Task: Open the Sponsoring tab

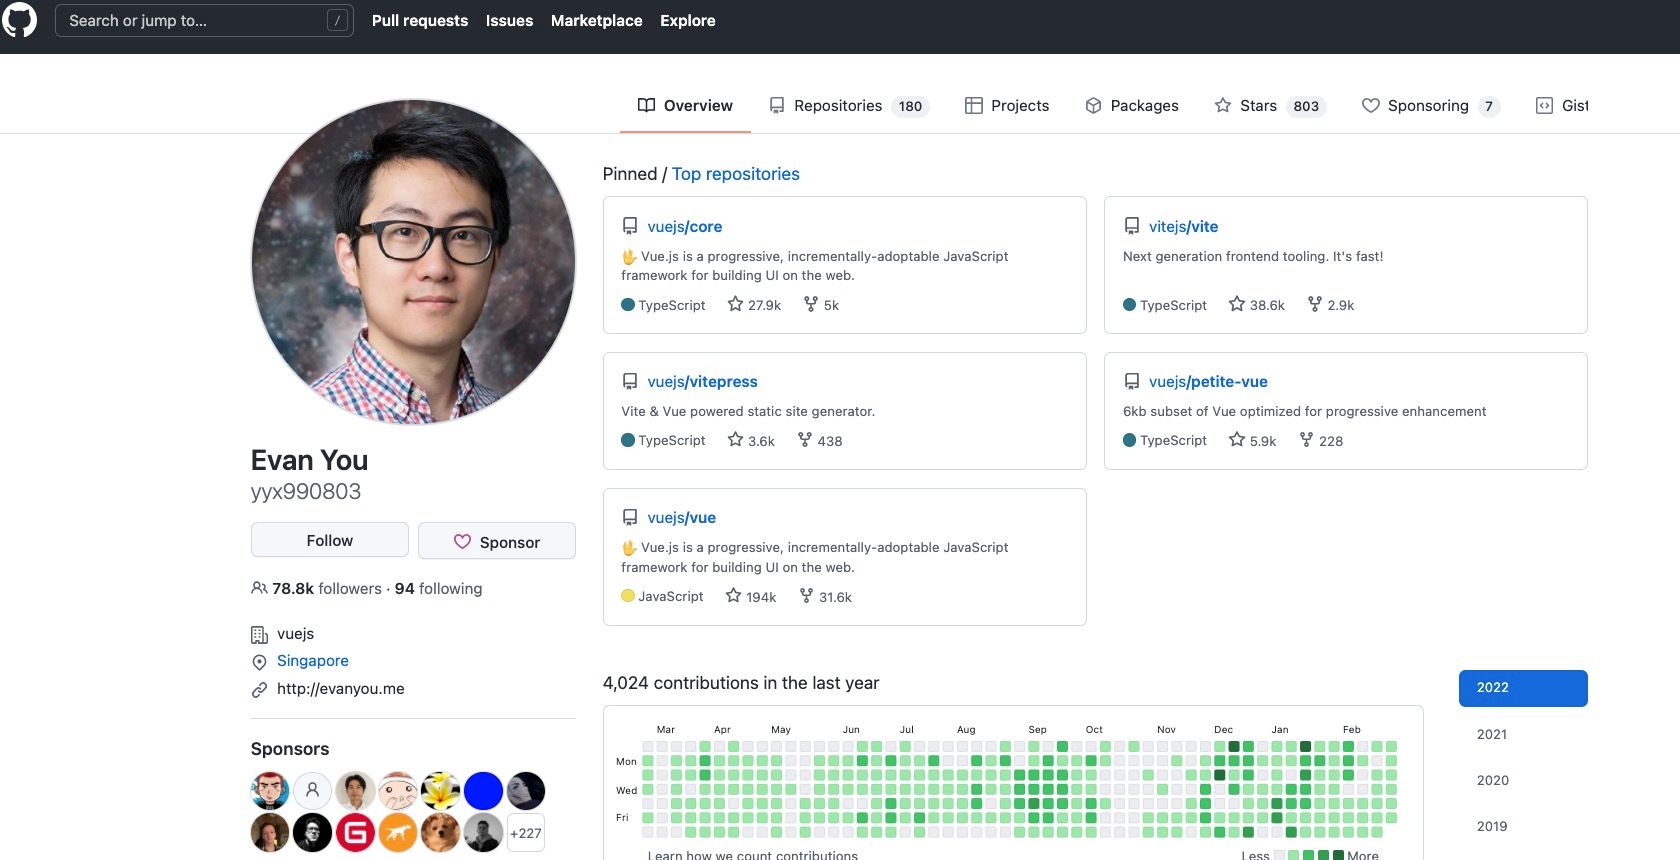Action: coord(1431,106)
